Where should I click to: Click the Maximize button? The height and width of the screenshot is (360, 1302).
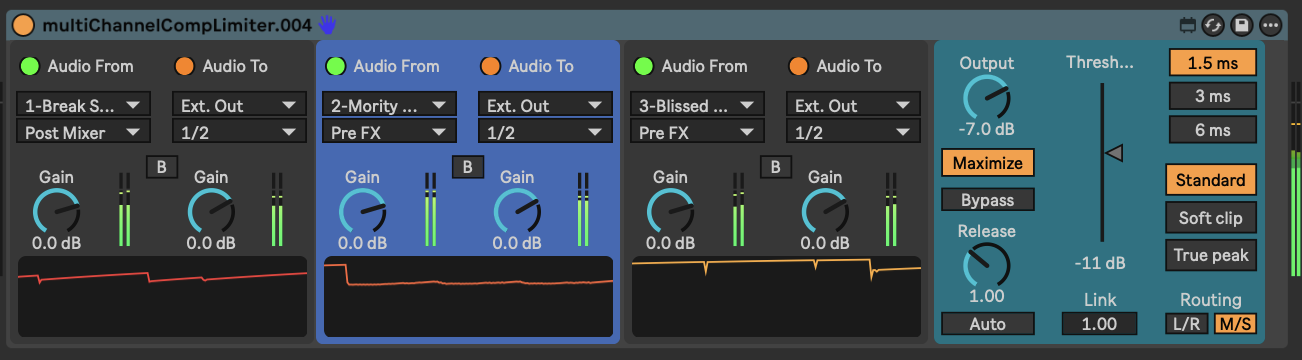pos(987,163)
